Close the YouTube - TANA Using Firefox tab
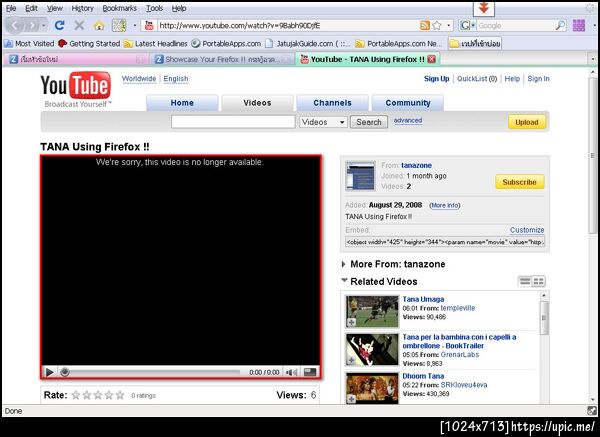This screenshot has width=600, height=437. pos(432,59)
